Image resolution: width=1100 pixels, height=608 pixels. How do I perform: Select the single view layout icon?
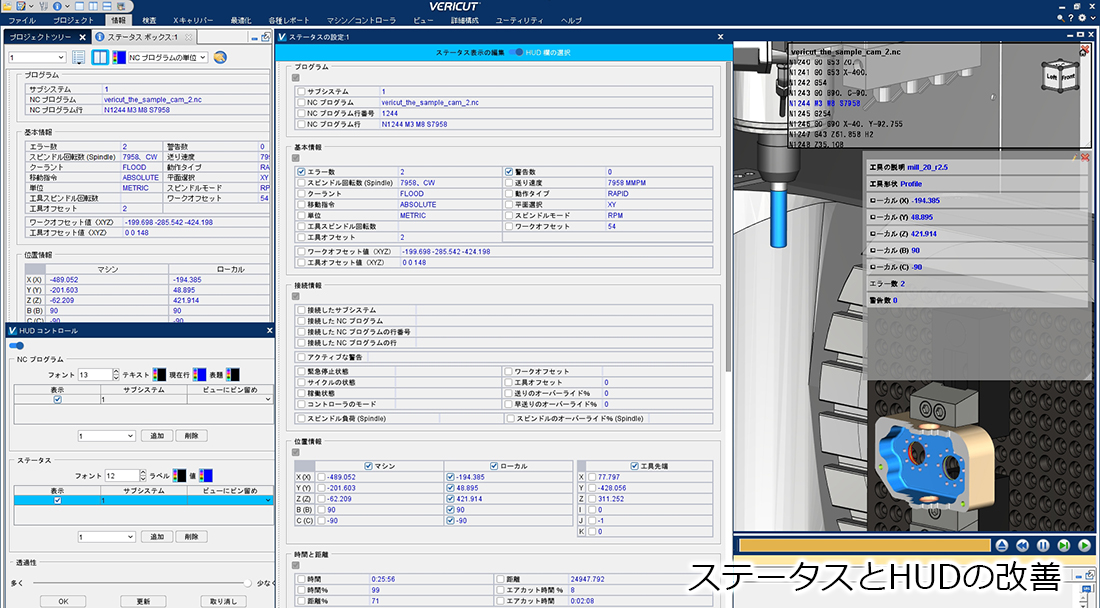81,6
